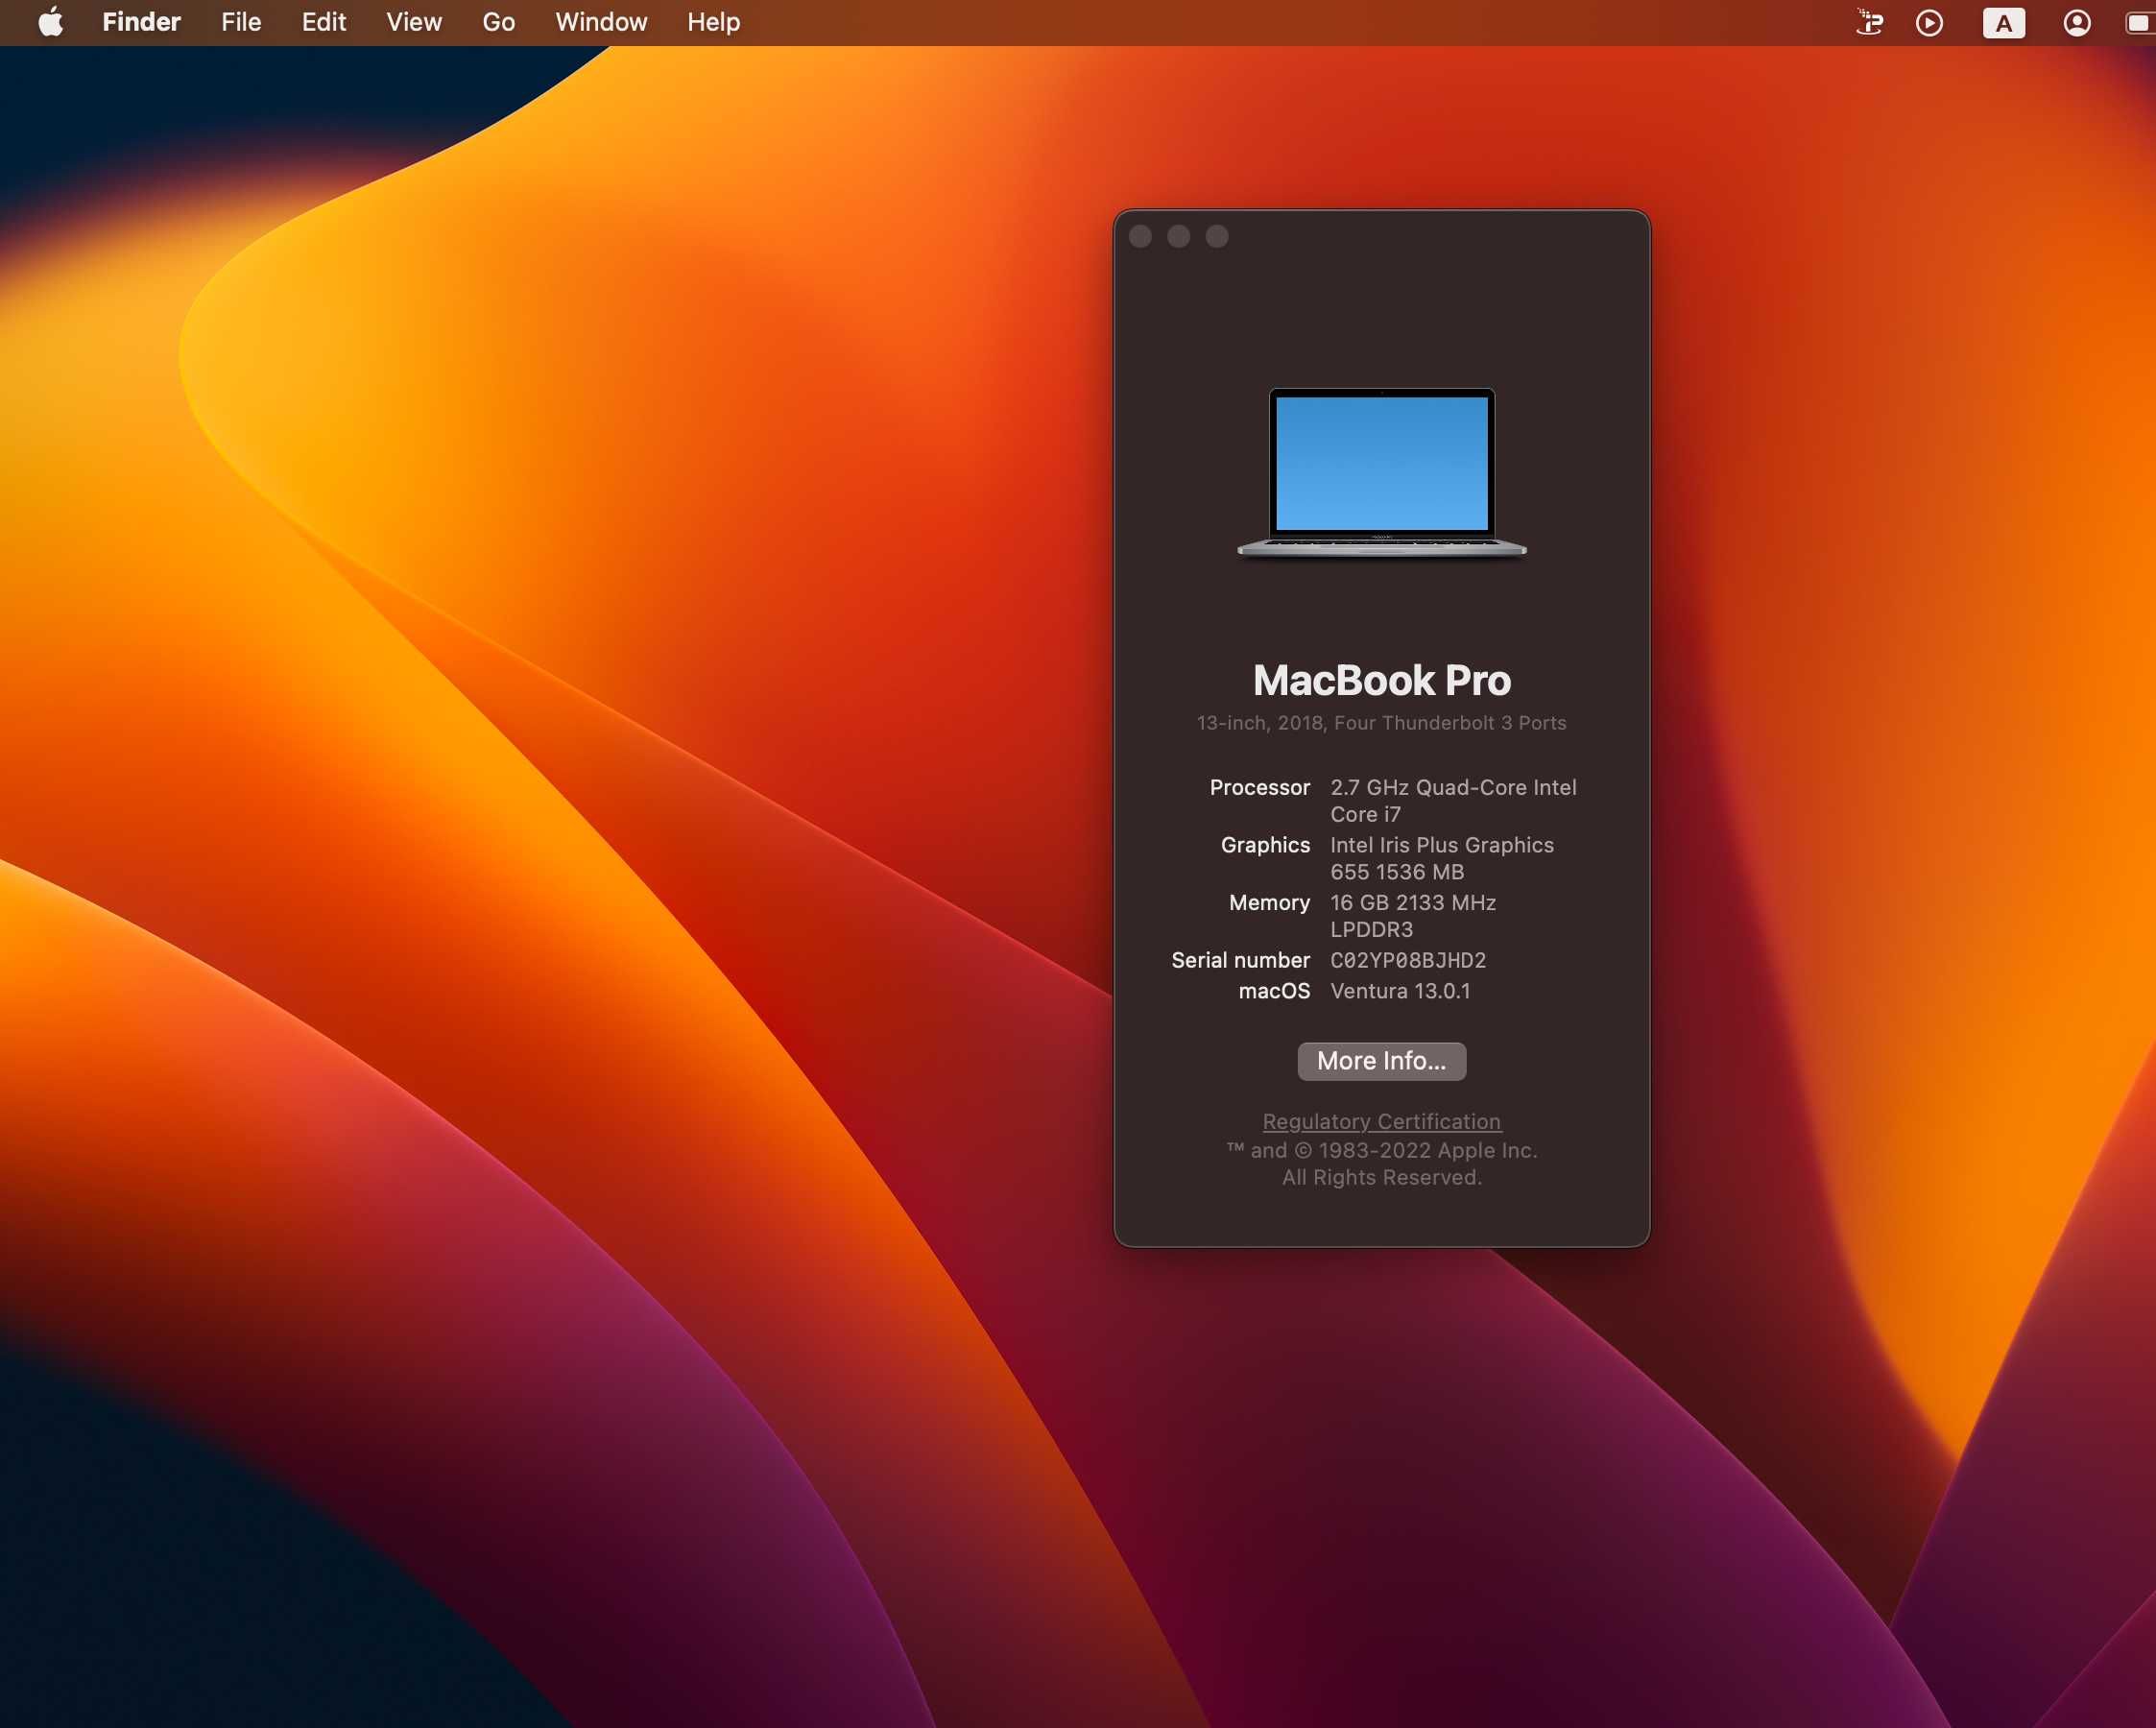Open the Window menu

coord(601,22)
